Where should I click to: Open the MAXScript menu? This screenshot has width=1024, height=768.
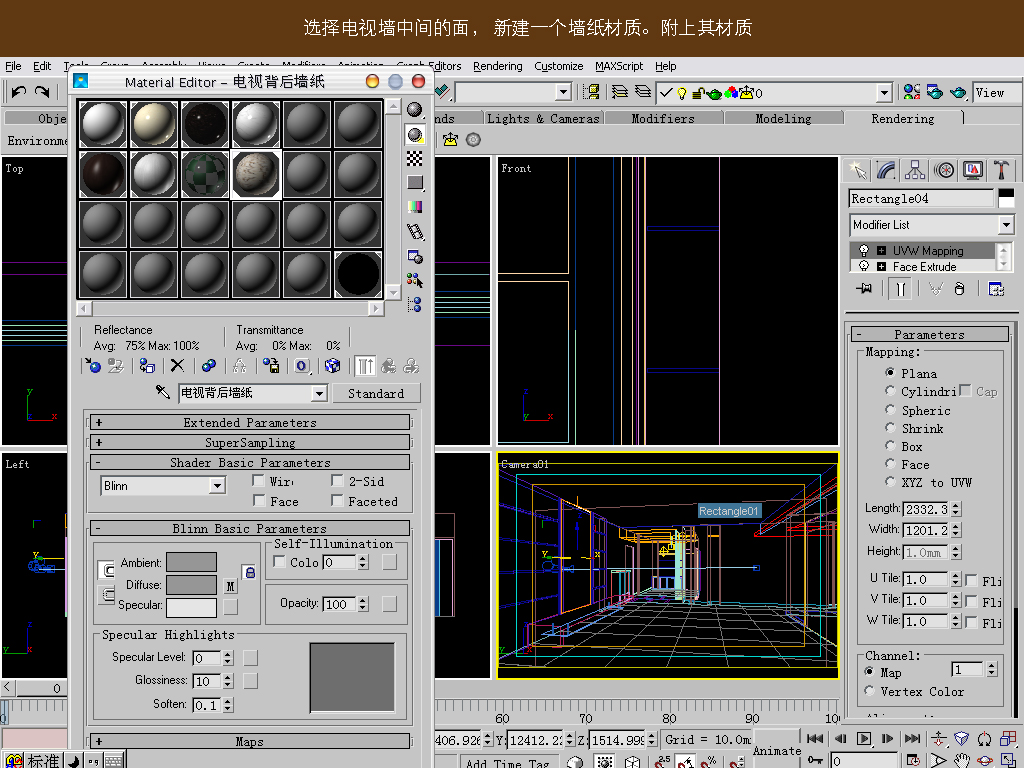pos(618,66)
